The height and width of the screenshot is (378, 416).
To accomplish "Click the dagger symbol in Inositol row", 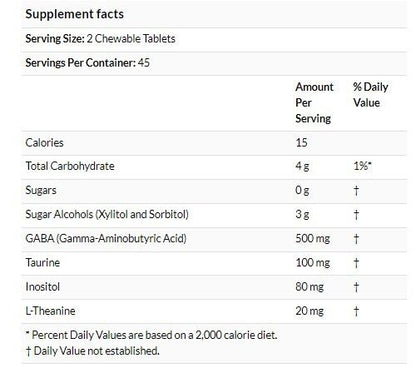I will [356, 287].
